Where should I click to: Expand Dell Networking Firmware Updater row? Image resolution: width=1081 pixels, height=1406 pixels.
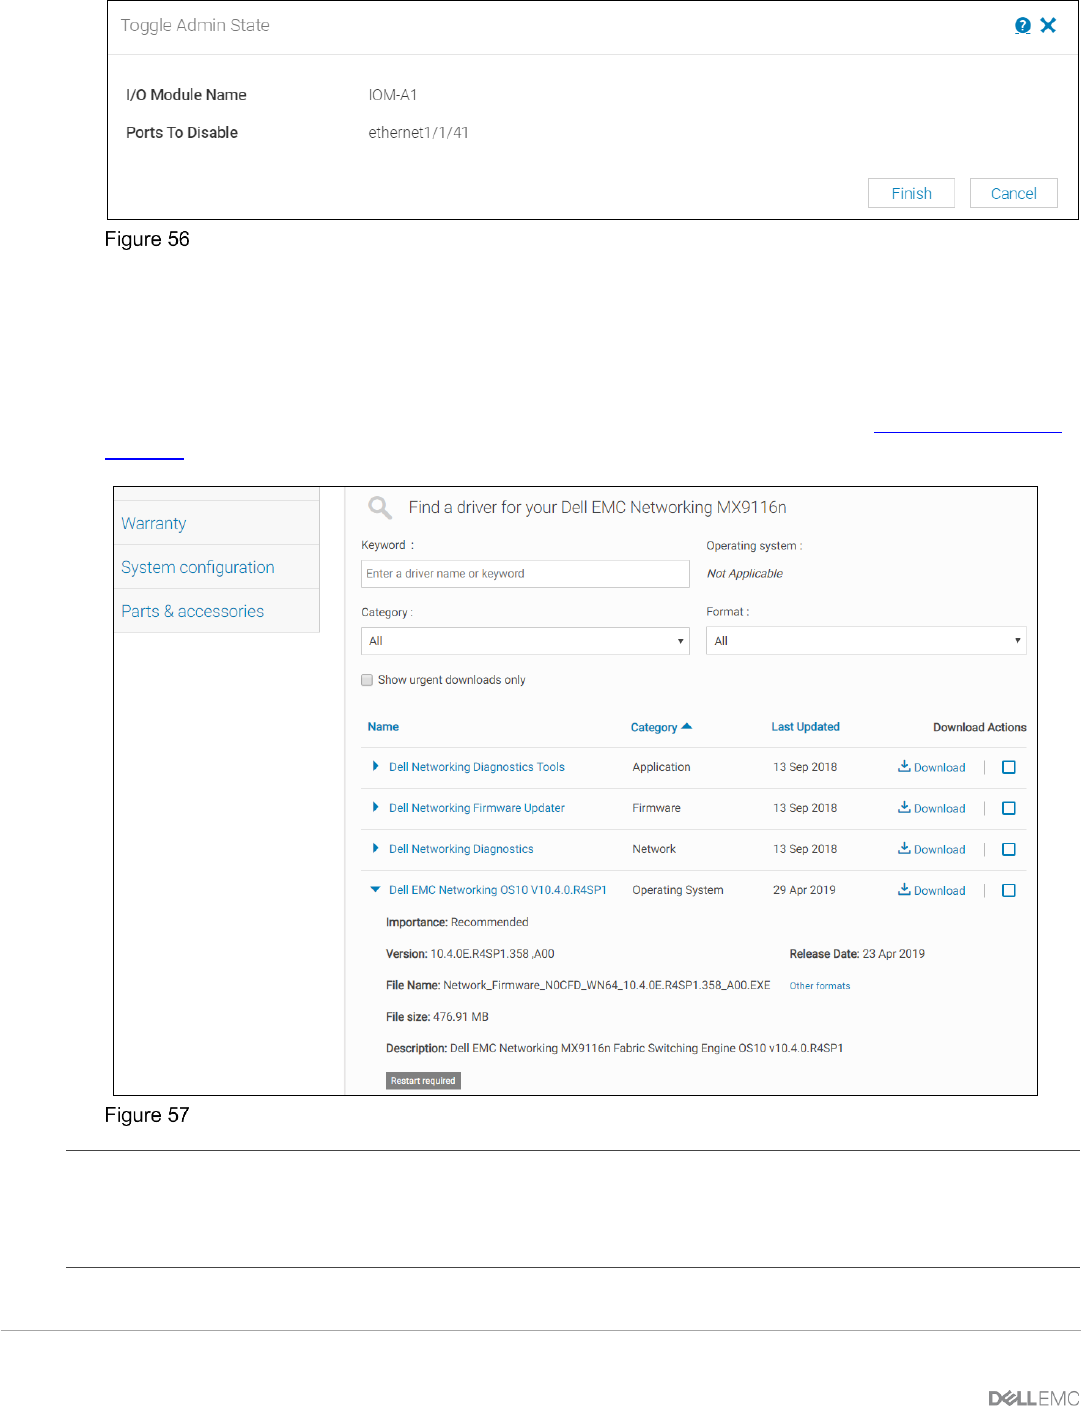(375, 808)
